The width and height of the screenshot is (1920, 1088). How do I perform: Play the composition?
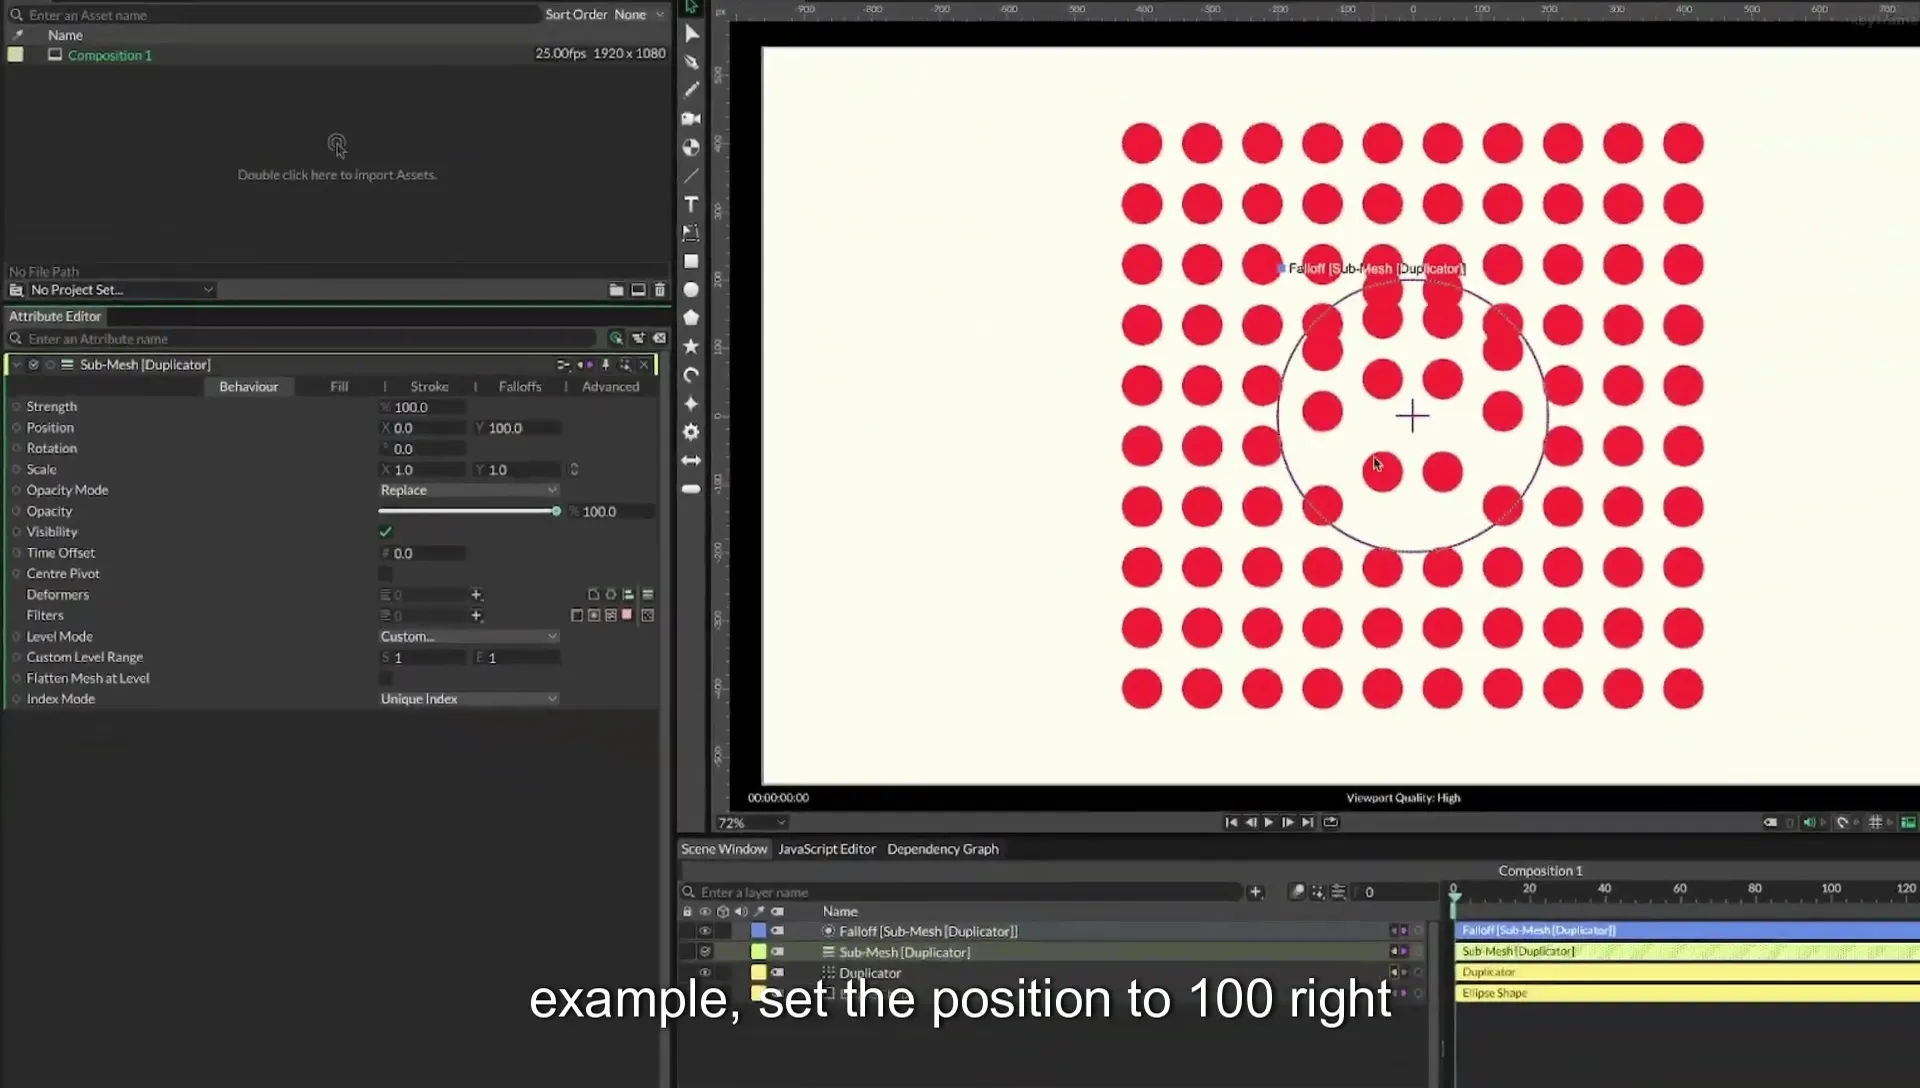[x=1269, y=823]
